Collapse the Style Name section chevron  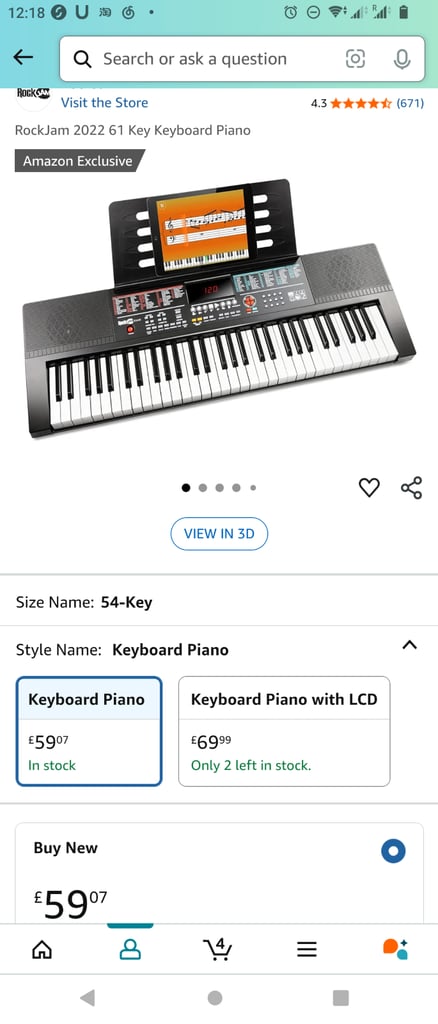click(409, 646)
